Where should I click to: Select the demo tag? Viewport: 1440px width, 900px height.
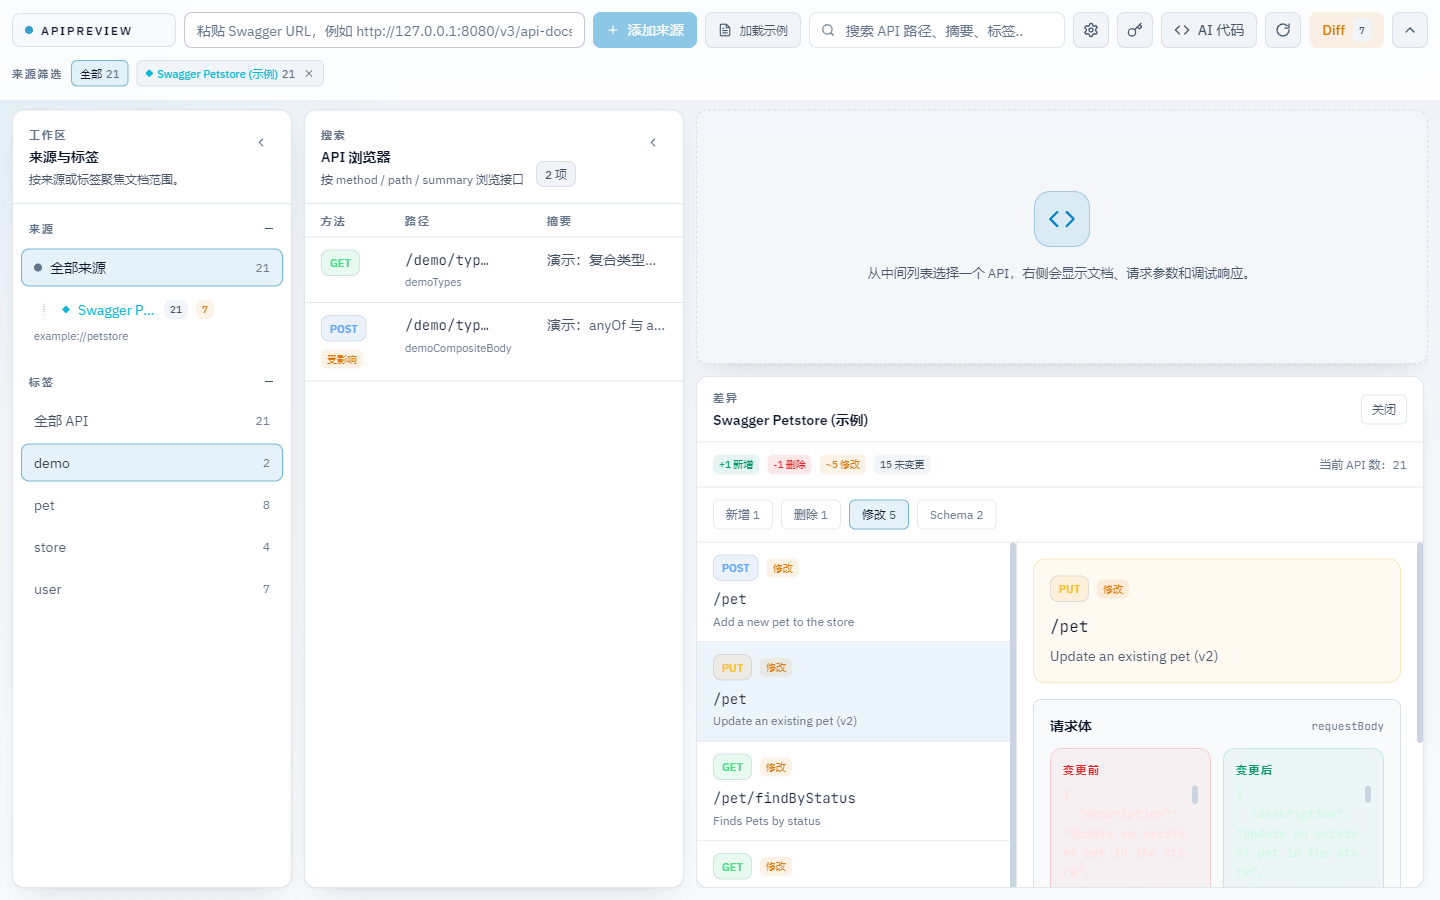point(152,463)
